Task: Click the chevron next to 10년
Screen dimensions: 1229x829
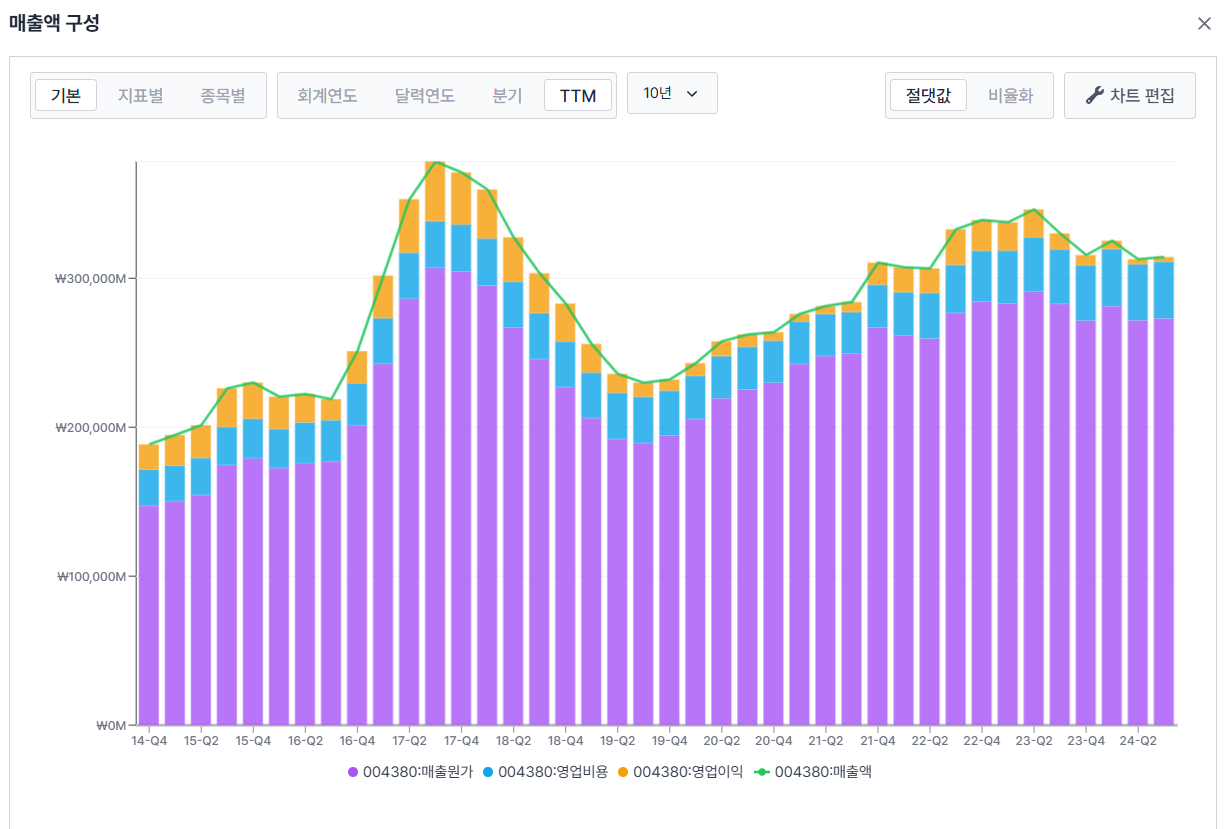Action: point(692,94)
